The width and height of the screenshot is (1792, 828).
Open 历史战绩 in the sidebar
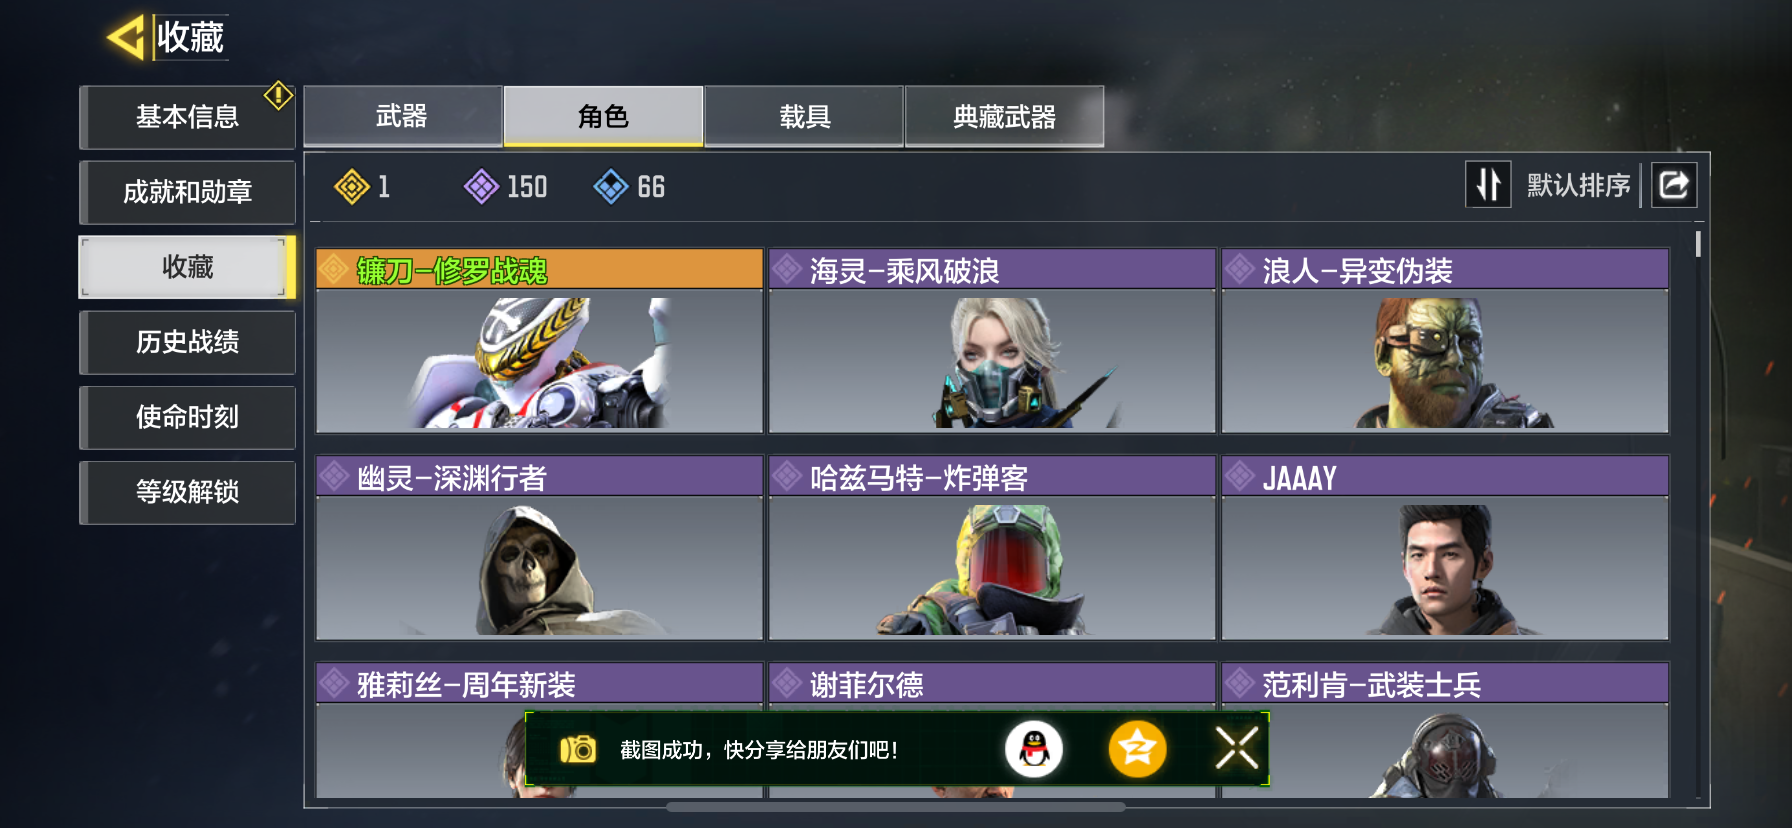tap(187, 342)
